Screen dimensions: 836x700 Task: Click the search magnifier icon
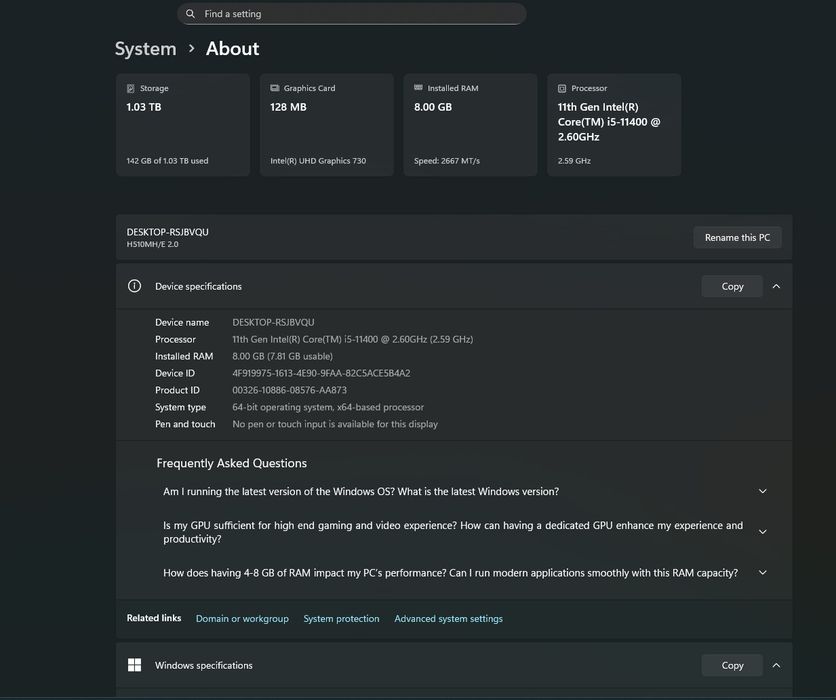[x=191, y=14]
